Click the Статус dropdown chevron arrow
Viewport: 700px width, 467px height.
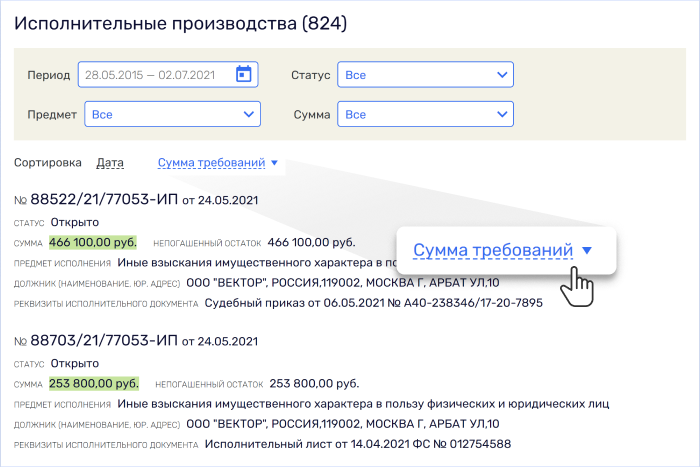coord(502,75)
